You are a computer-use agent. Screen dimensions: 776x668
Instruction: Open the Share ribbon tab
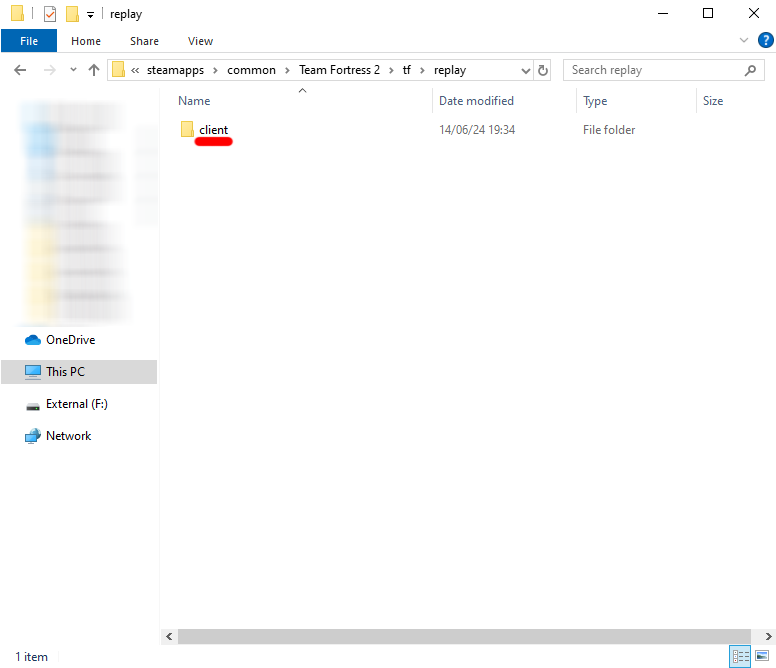pos(144,41)
